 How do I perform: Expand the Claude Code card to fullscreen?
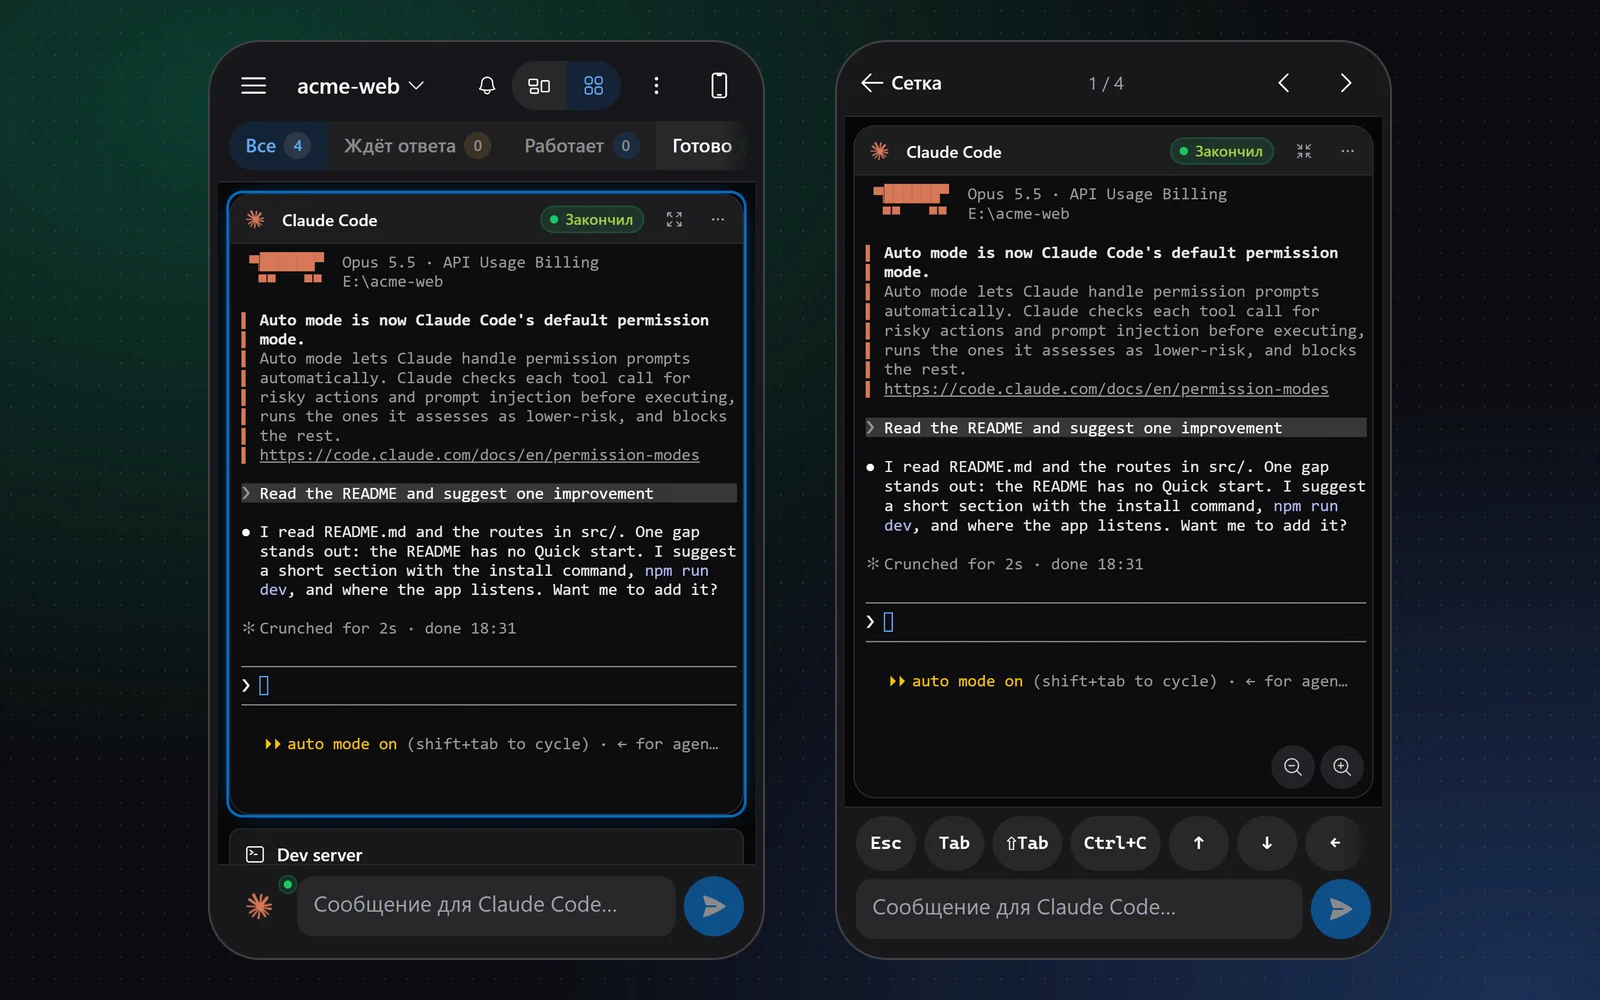pos(675,220)
